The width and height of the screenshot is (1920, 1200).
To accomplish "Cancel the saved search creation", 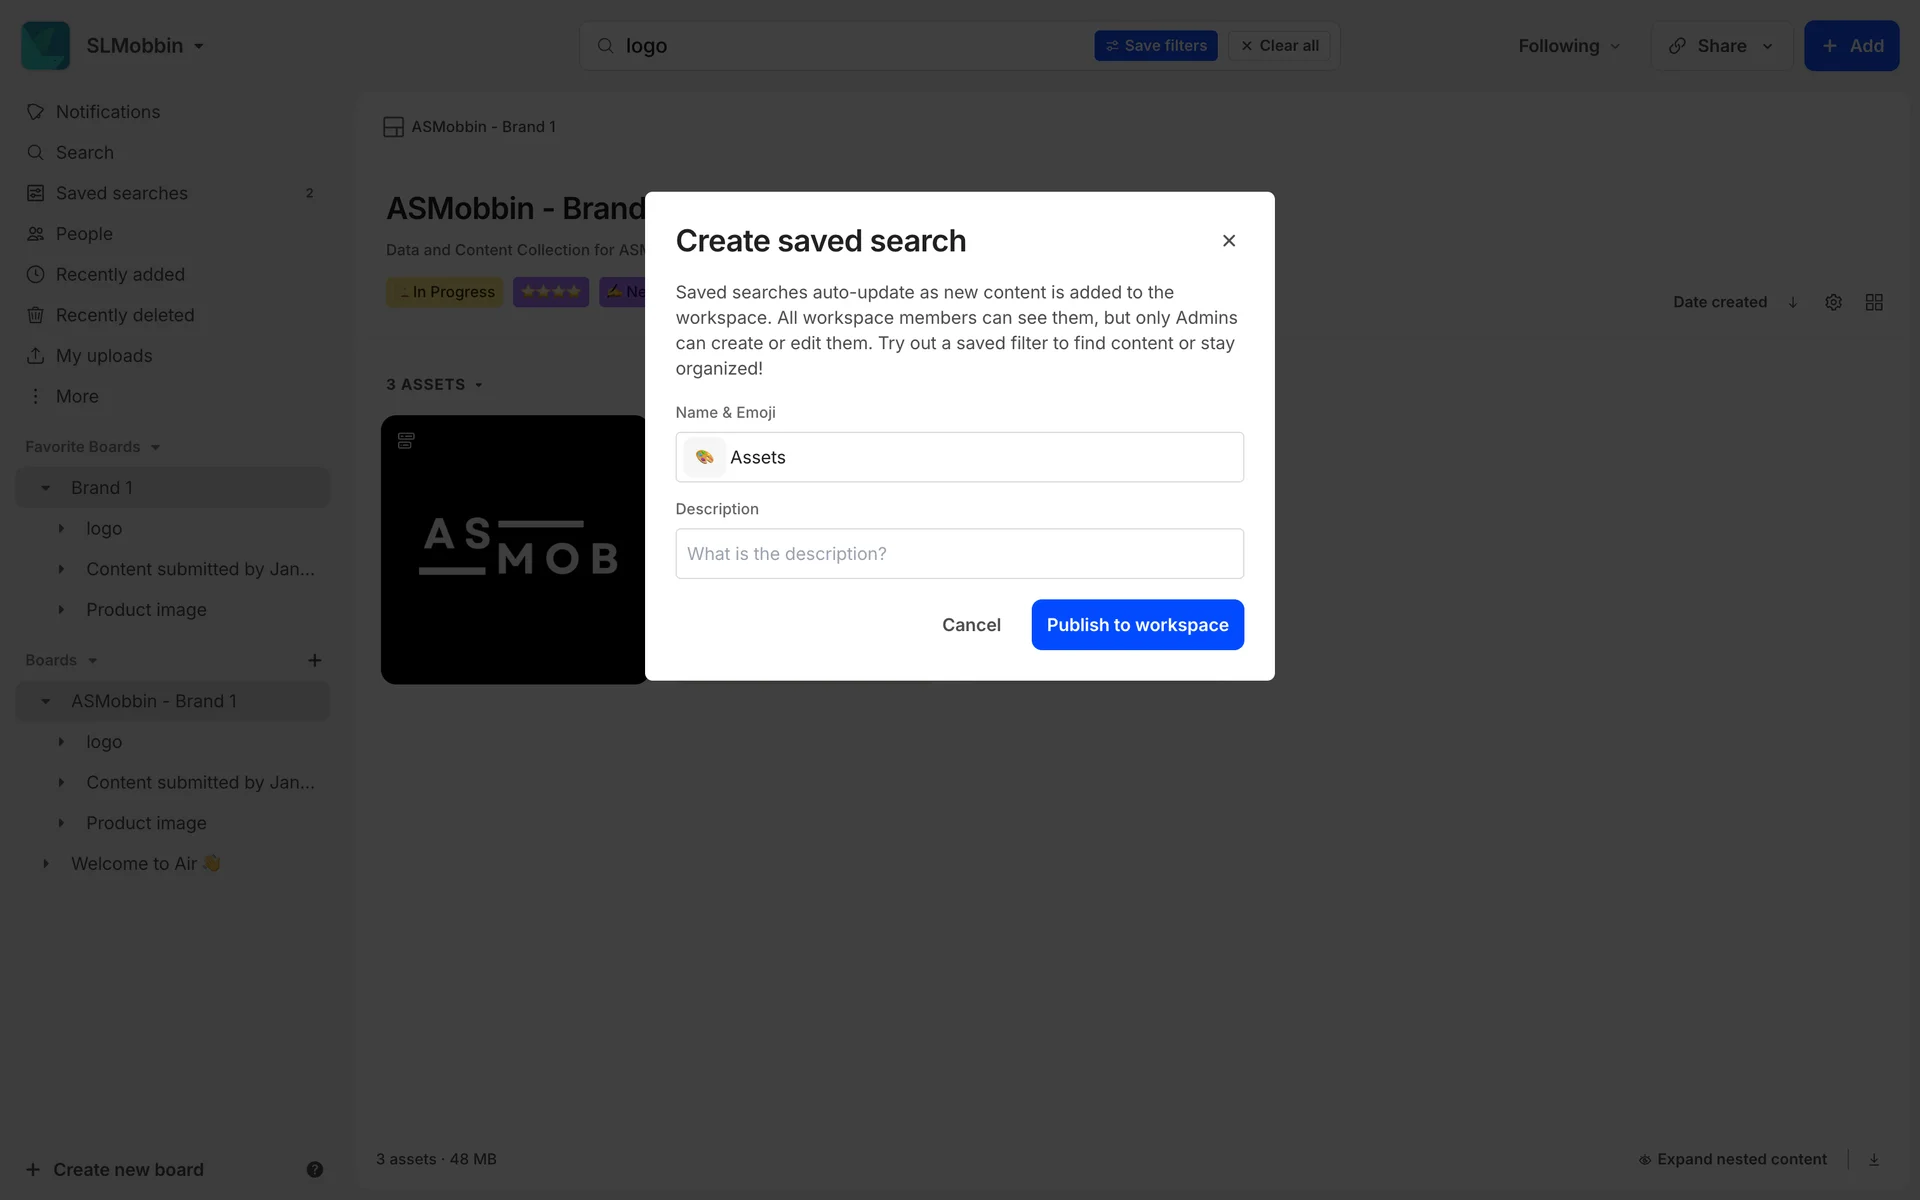I will click(970, 625).
